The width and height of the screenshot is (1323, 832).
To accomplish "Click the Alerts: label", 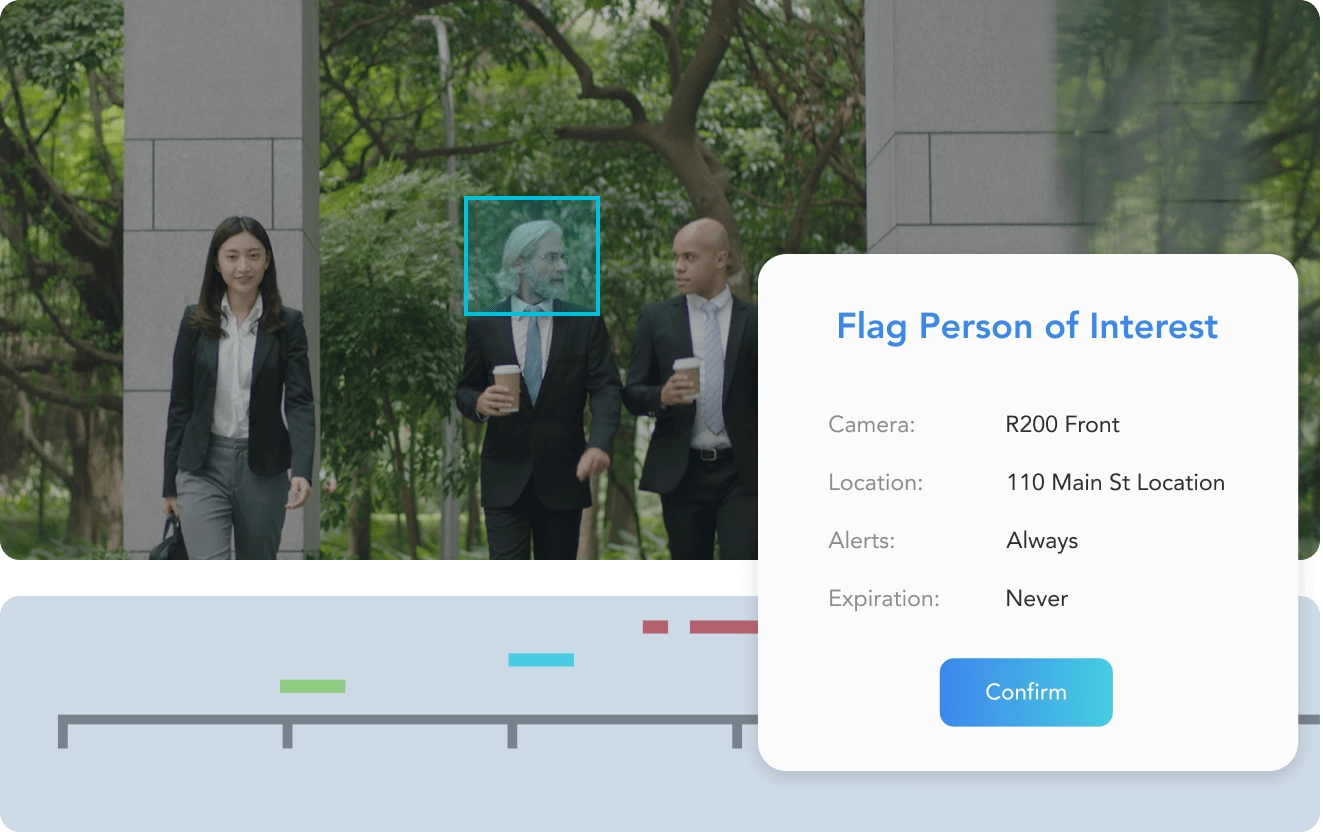I will (861, 541).
